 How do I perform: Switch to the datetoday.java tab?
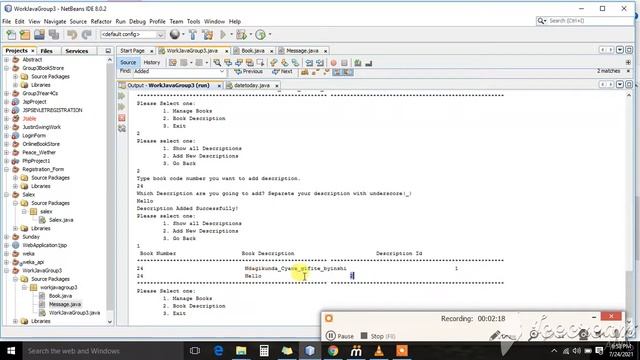pyautogui.click(x=252, y=85)
